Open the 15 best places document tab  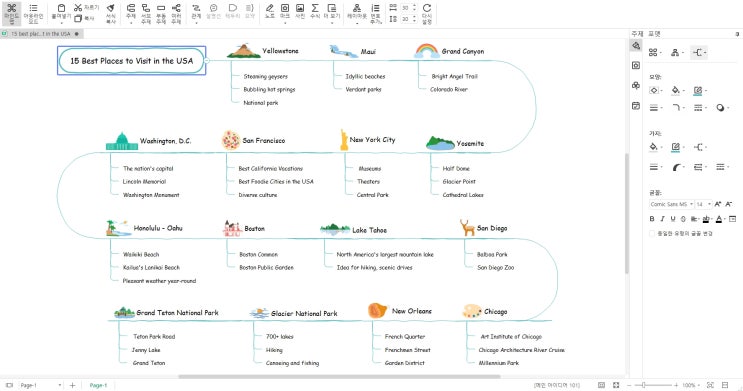[x=41, y=34]
